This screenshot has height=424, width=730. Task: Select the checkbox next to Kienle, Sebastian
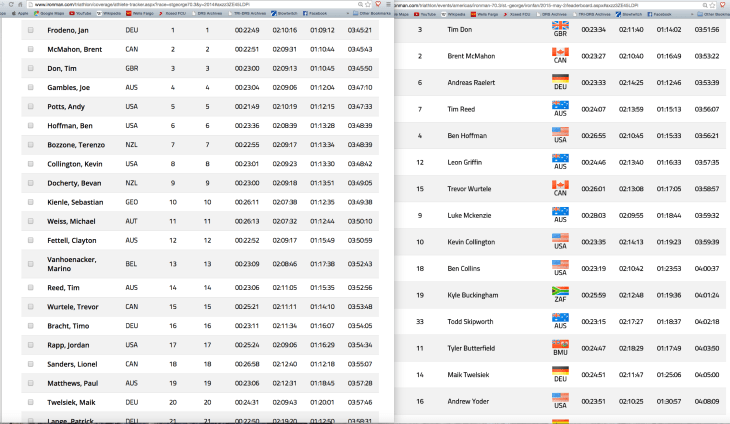(x=30, y=201)
